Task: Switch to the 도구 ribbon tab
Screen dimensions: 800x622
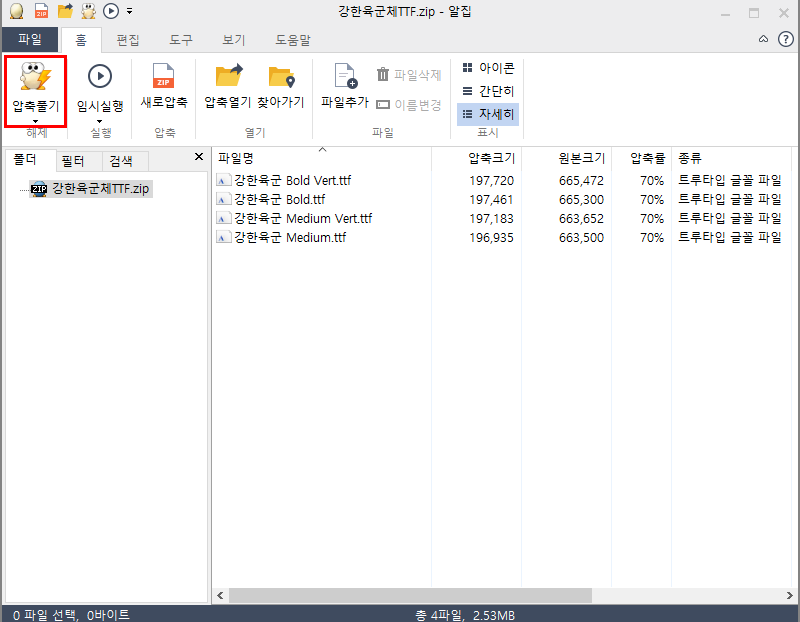Action: coord(180,39)
